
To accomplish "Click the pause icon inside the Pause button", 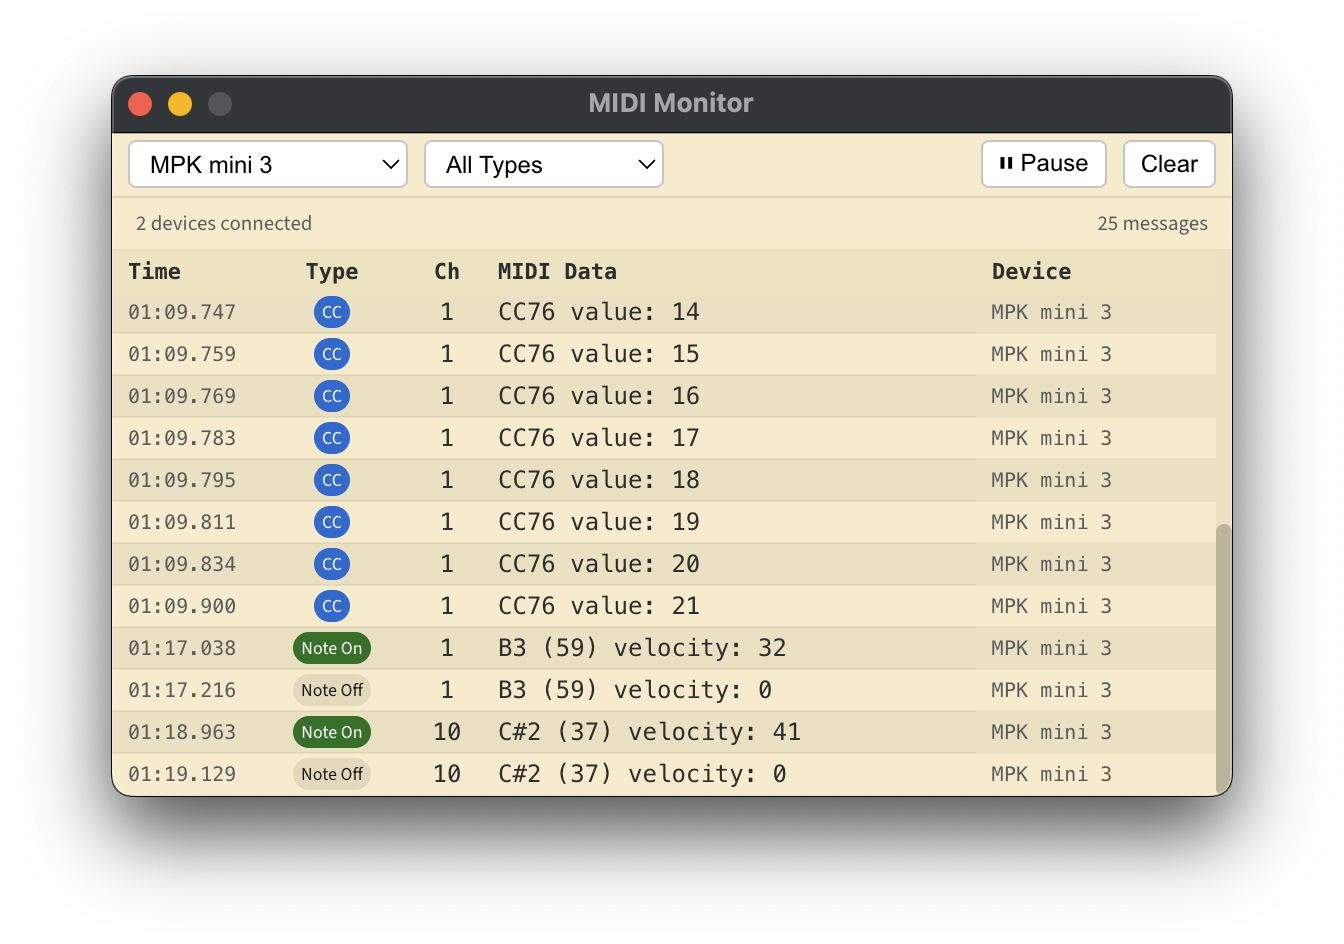I will 1006,163.
